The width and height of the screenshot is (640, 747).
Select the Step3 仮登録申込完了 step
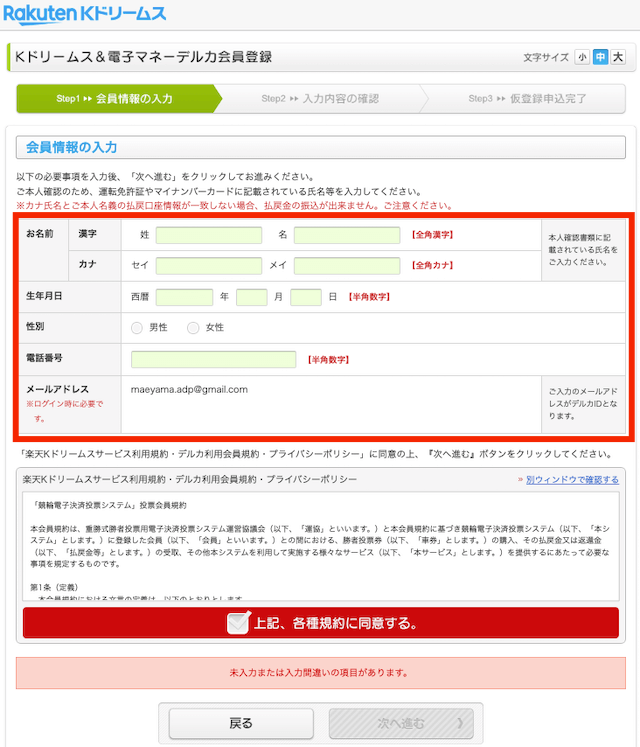tap(527, 99)
